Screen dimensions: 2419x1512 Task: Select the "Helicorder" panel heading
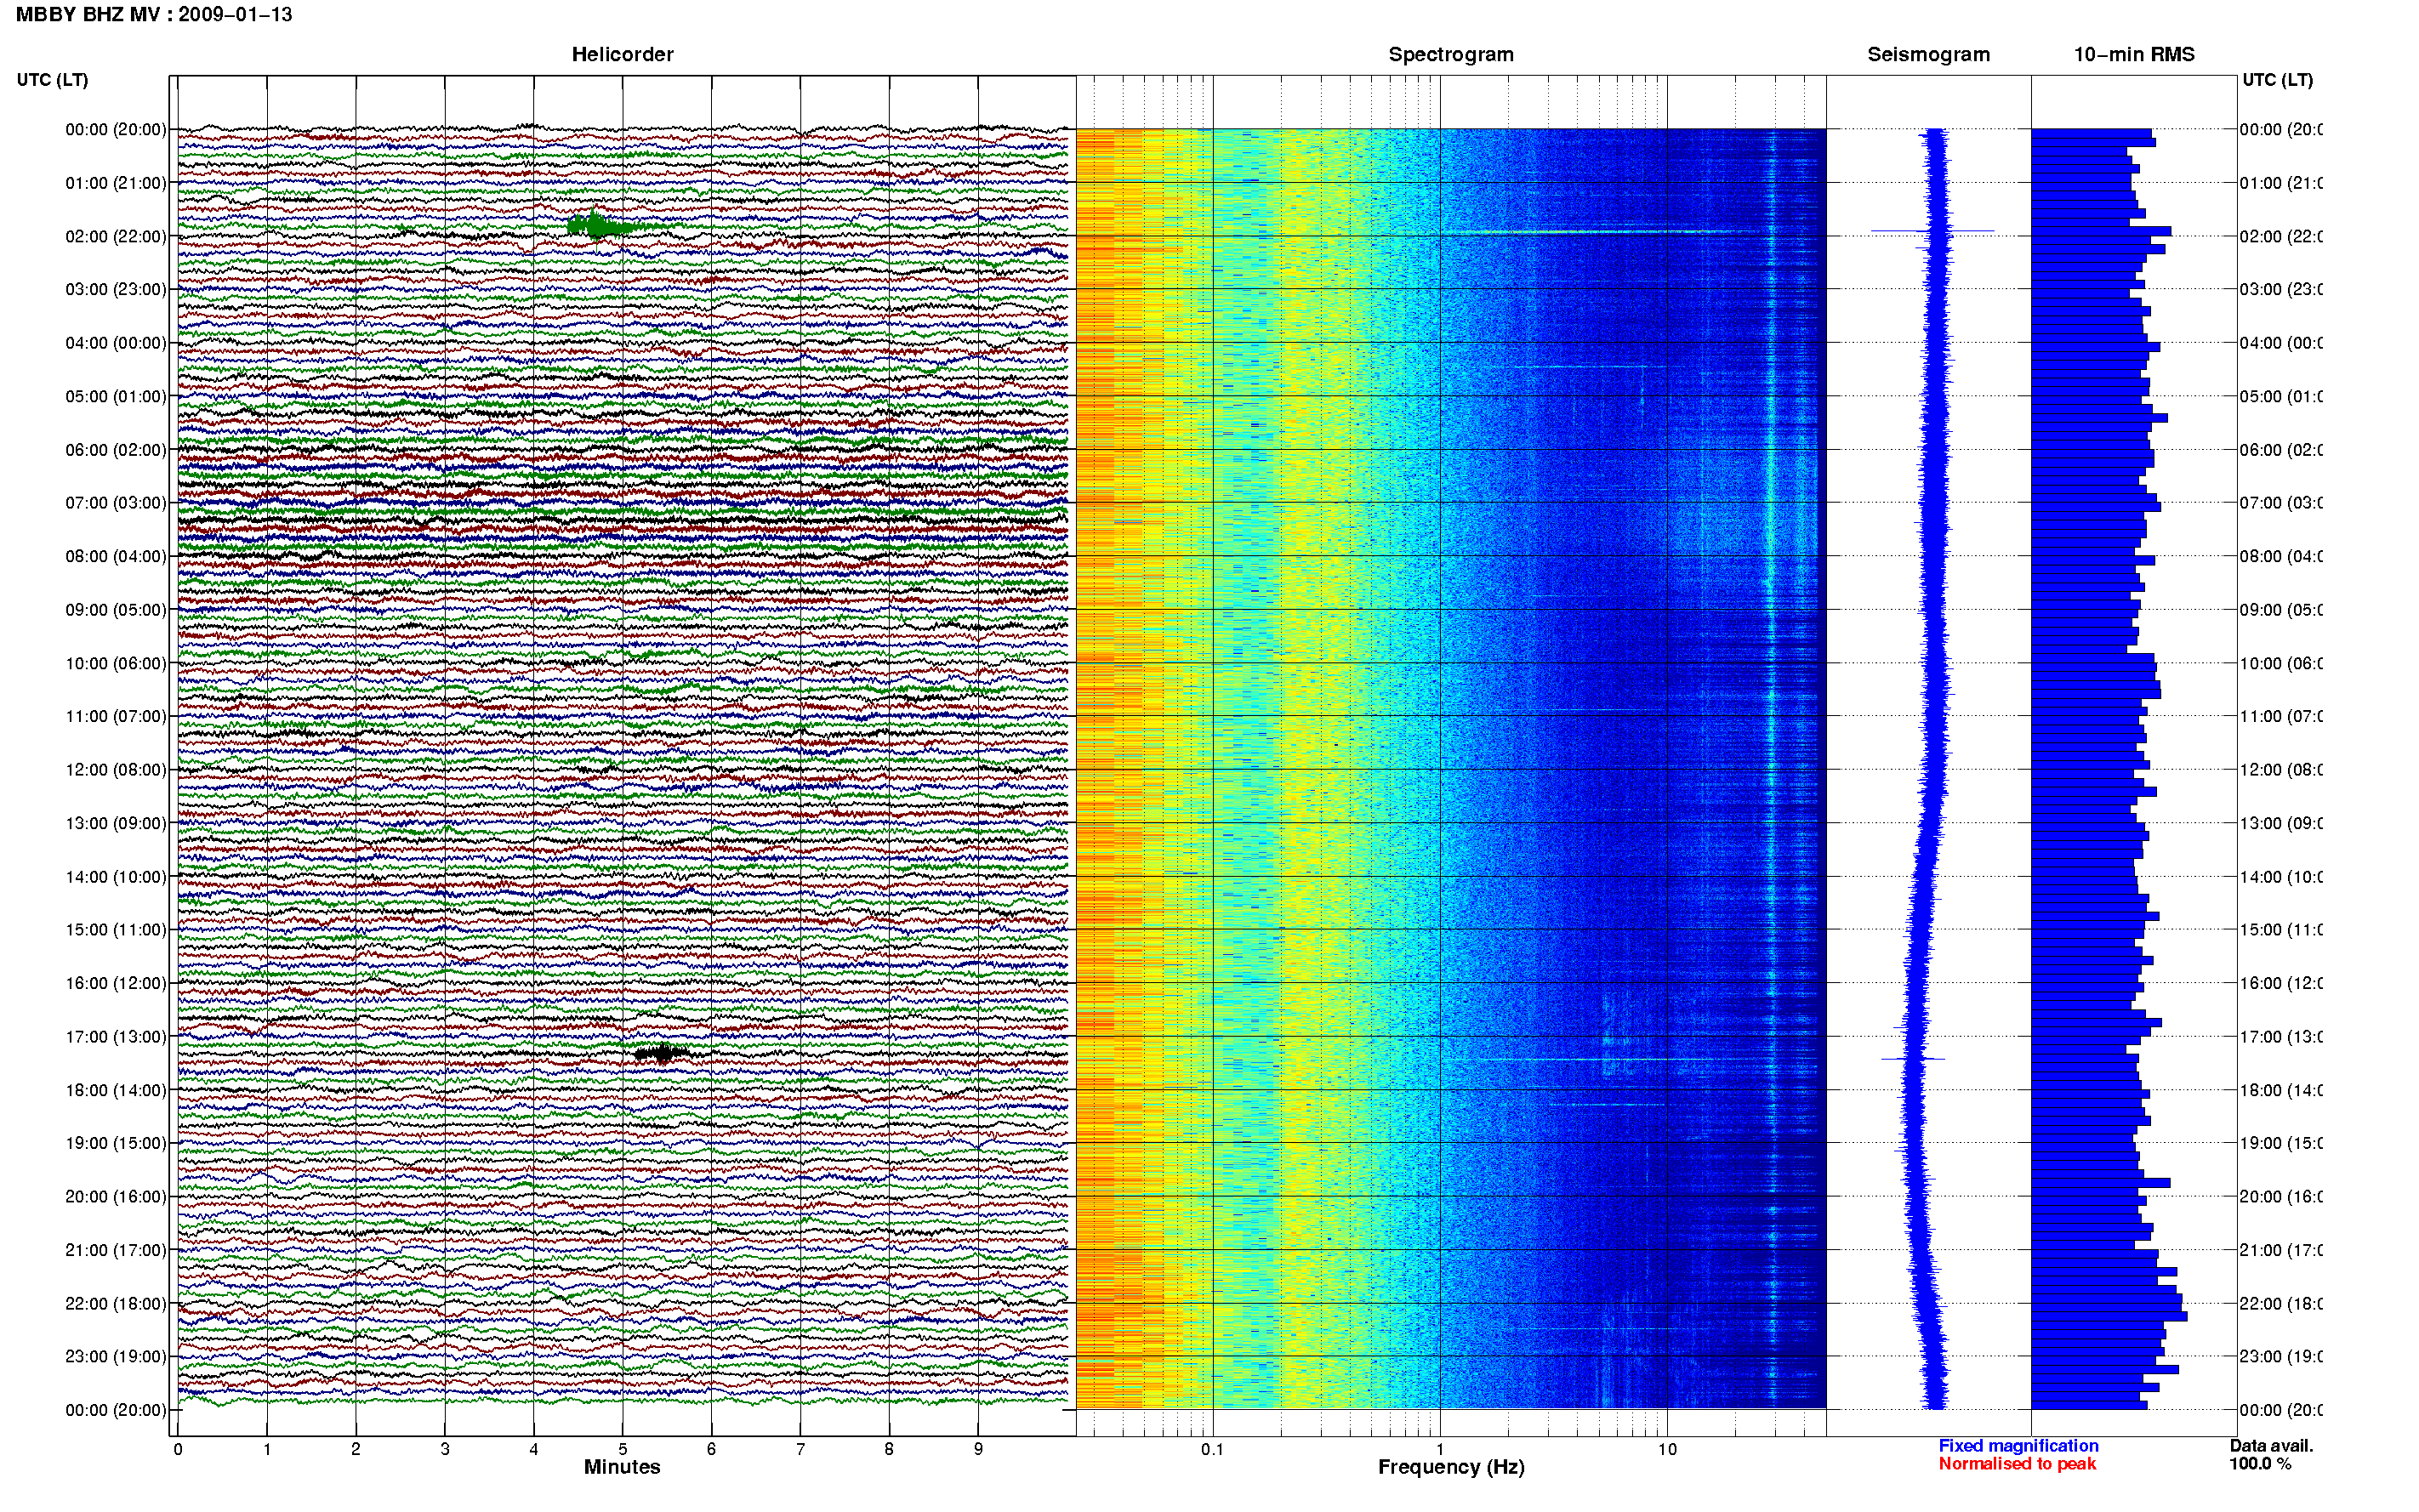[622, 55]
